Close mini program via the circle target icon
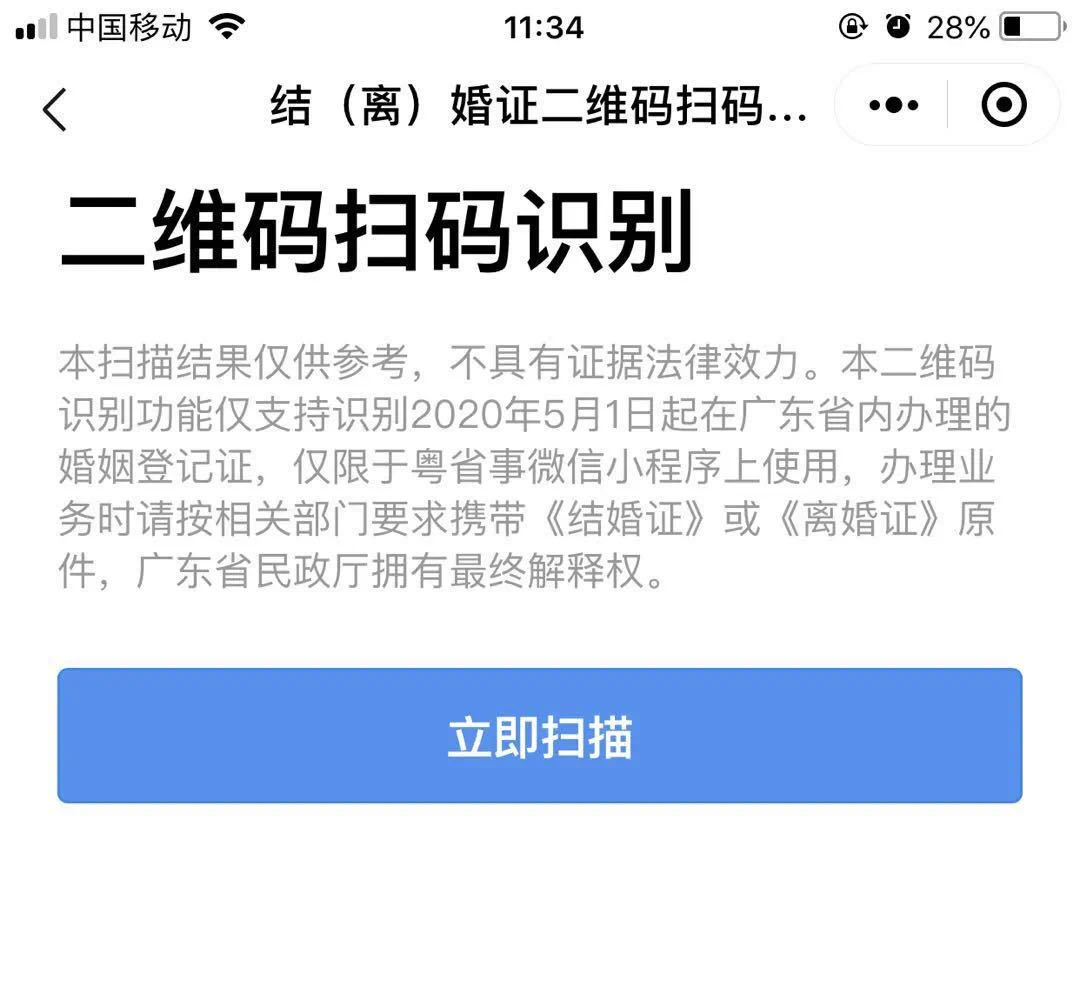The image size is (1080, 988). click(1004, 105)
